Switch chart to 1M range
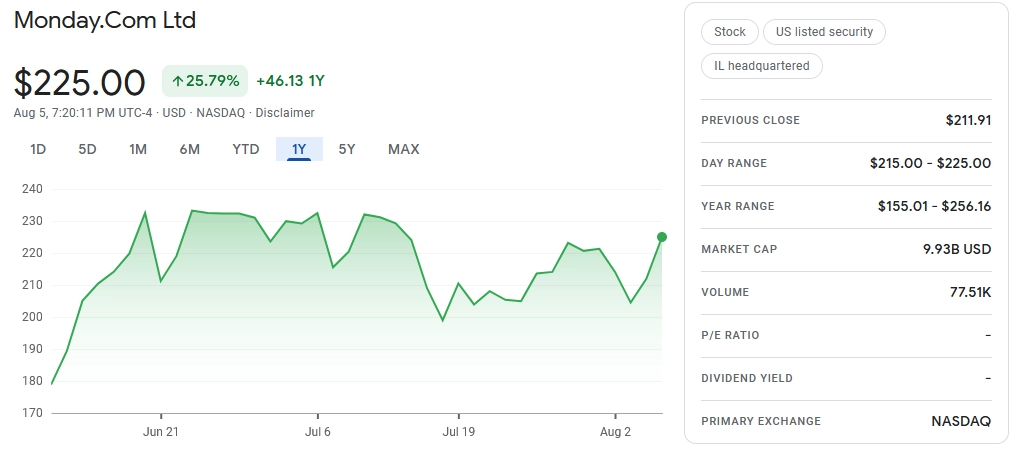This screenshot has height=450, width=1019. click(138, 150)
